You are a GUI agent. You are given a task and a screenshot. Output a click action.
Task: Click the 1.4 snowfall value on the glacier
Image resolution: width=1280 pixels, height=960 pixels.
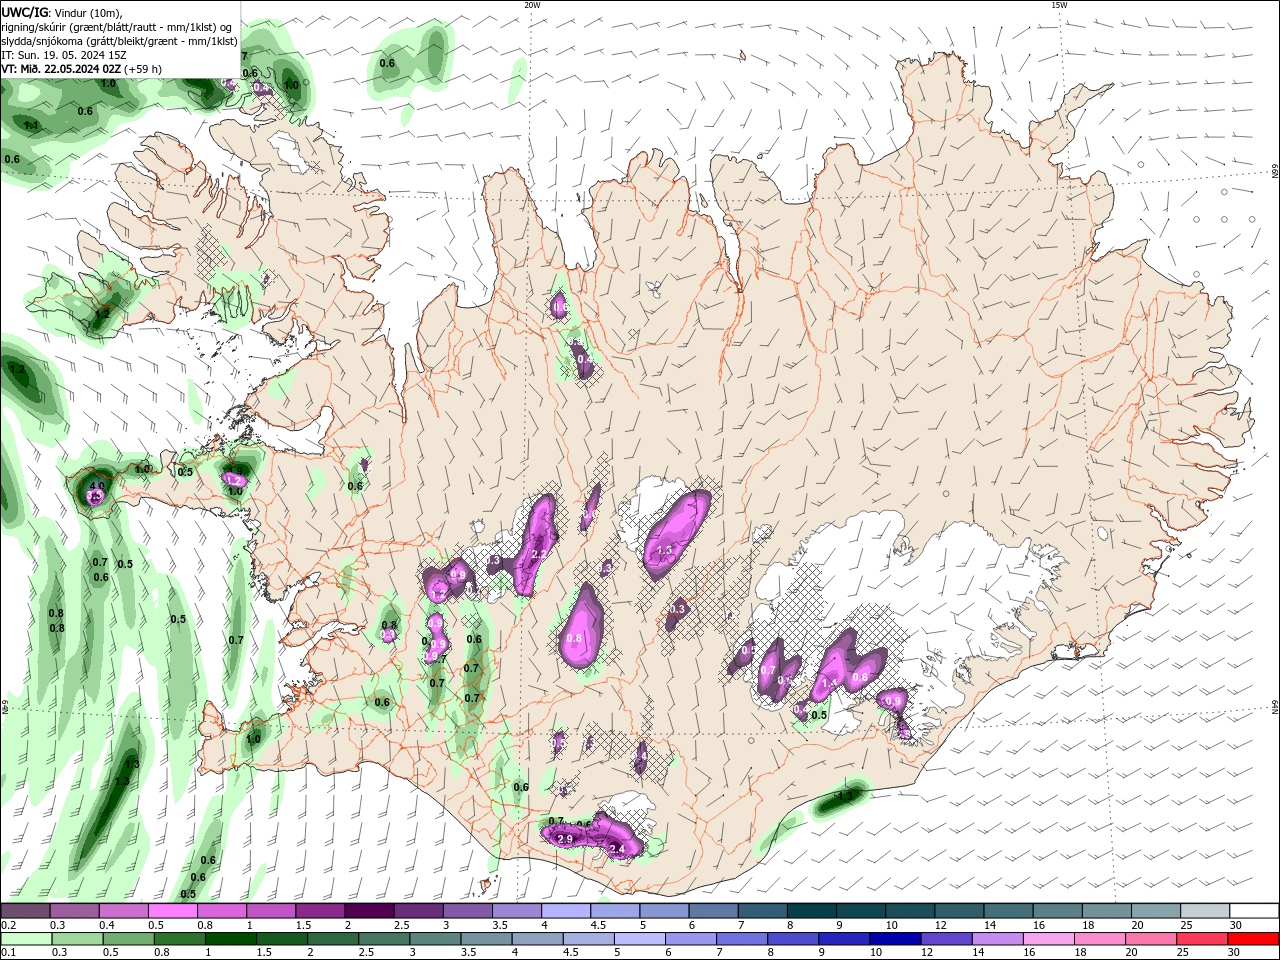coord(828,683)
